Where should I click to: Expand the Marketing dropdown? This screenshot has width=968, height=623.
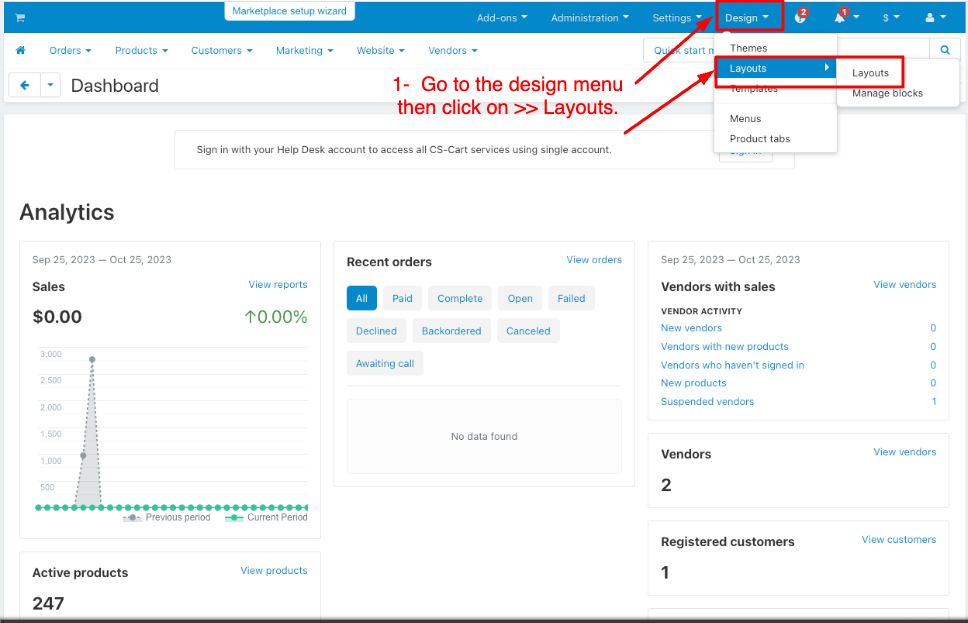tap(304, 51)
